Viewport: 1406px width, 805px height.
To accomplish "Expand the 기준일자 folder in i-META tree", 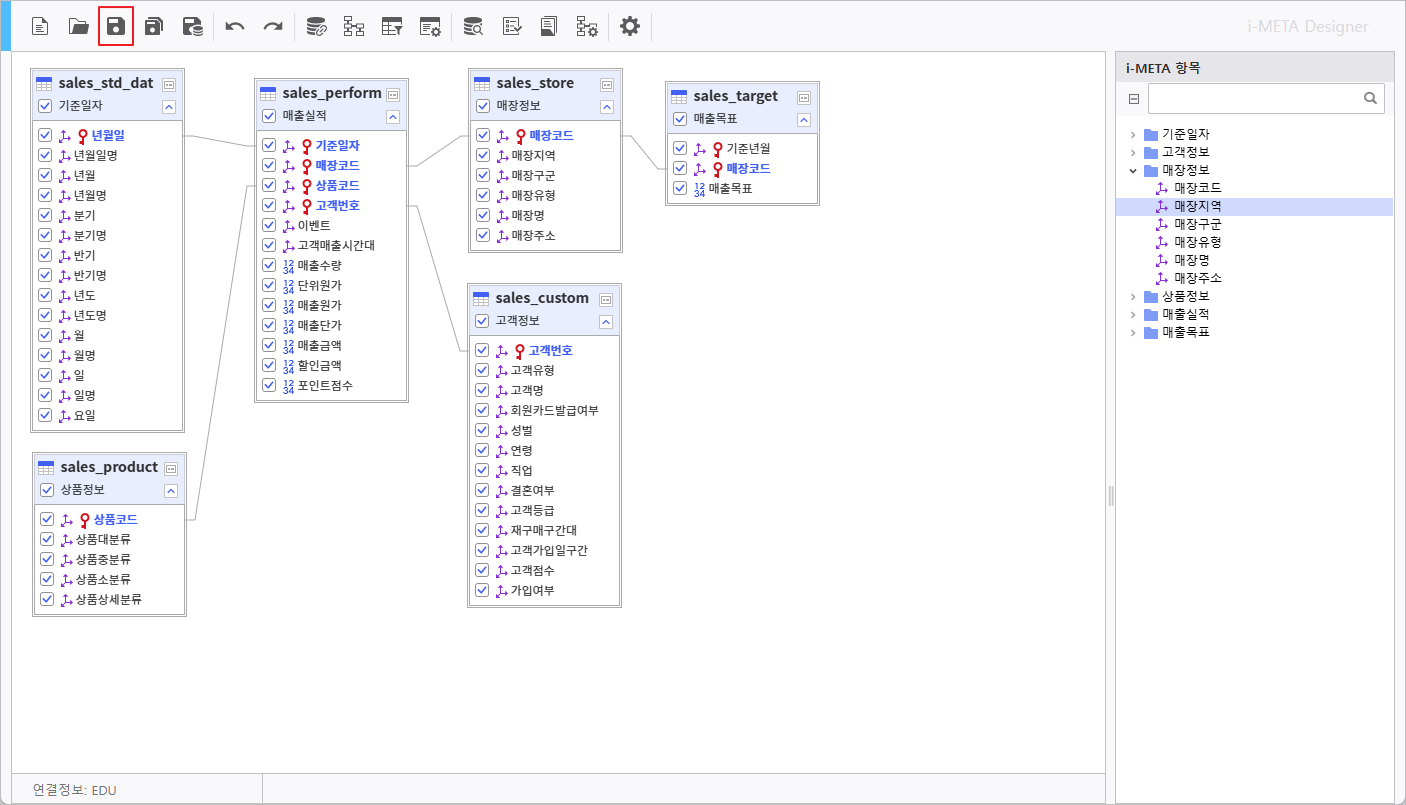I will 1133,134.
